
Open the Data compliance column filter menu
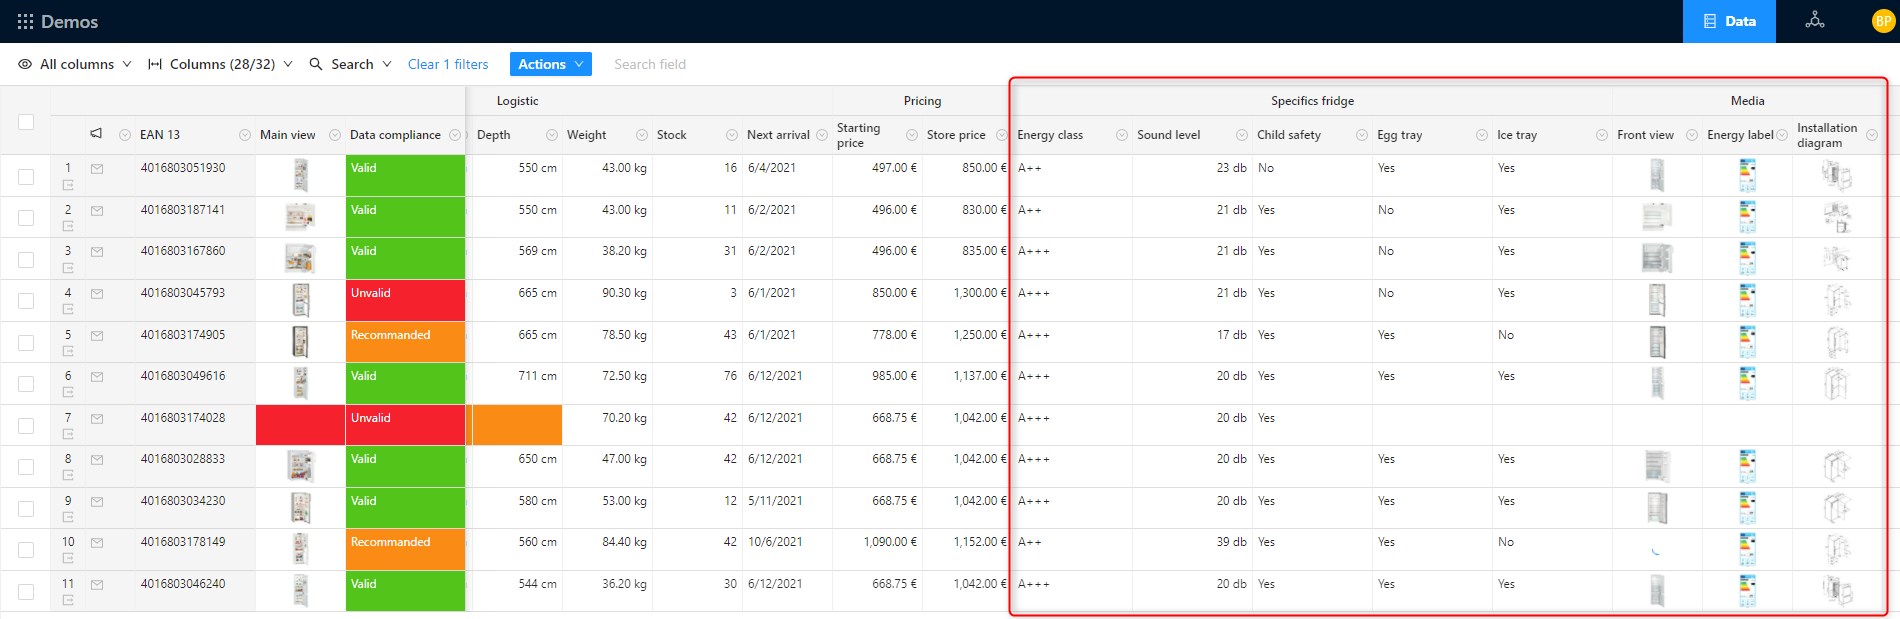click(x=455, y=135)
